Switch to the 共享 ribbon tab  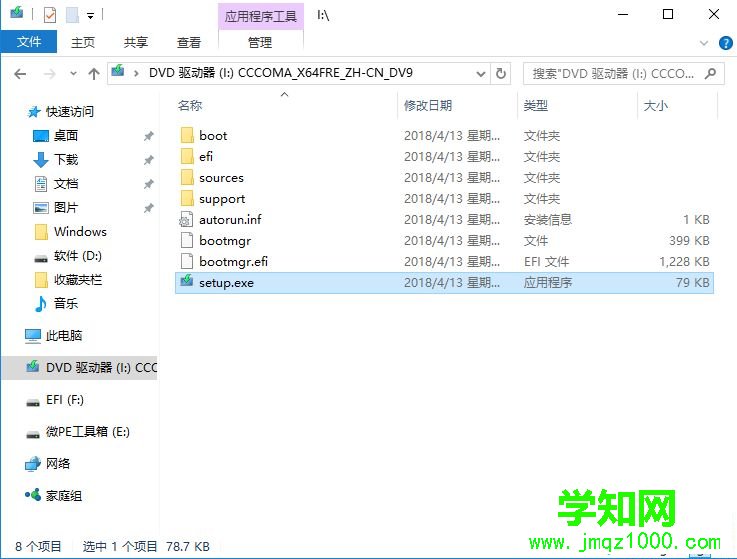tap(136, 42)
